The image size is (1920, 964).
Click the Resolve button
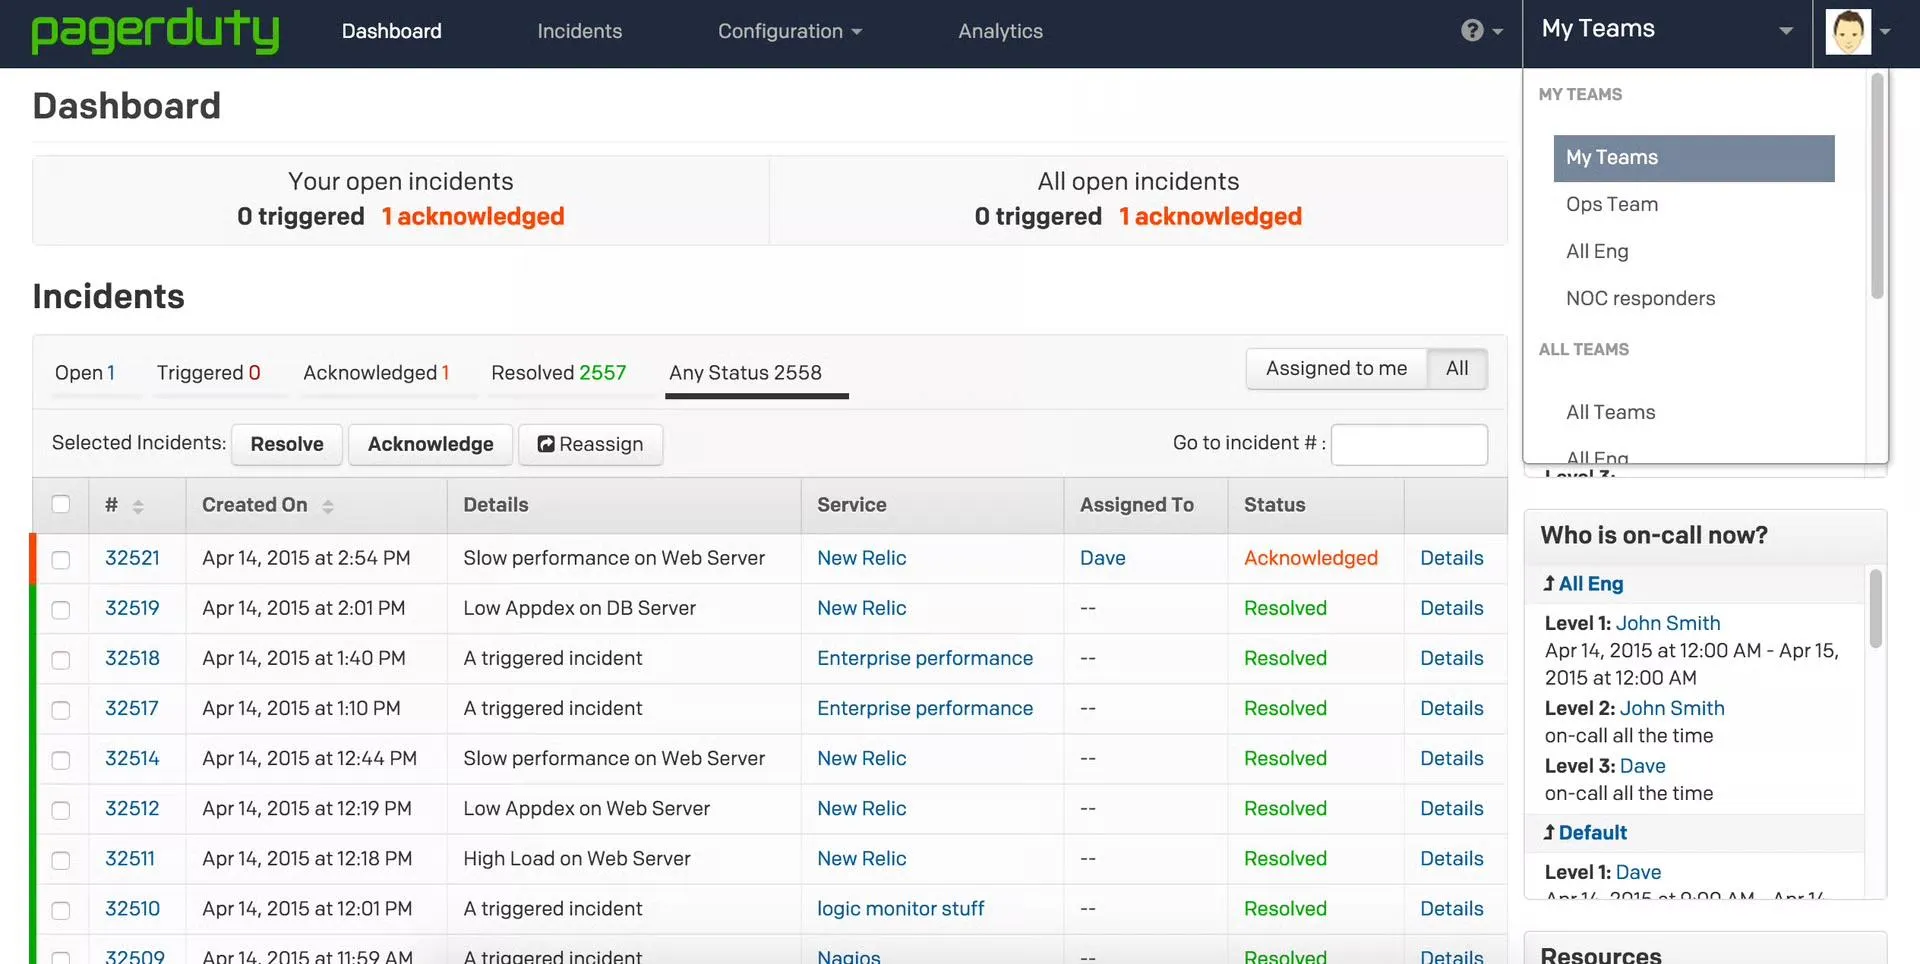tap(287, 444)
